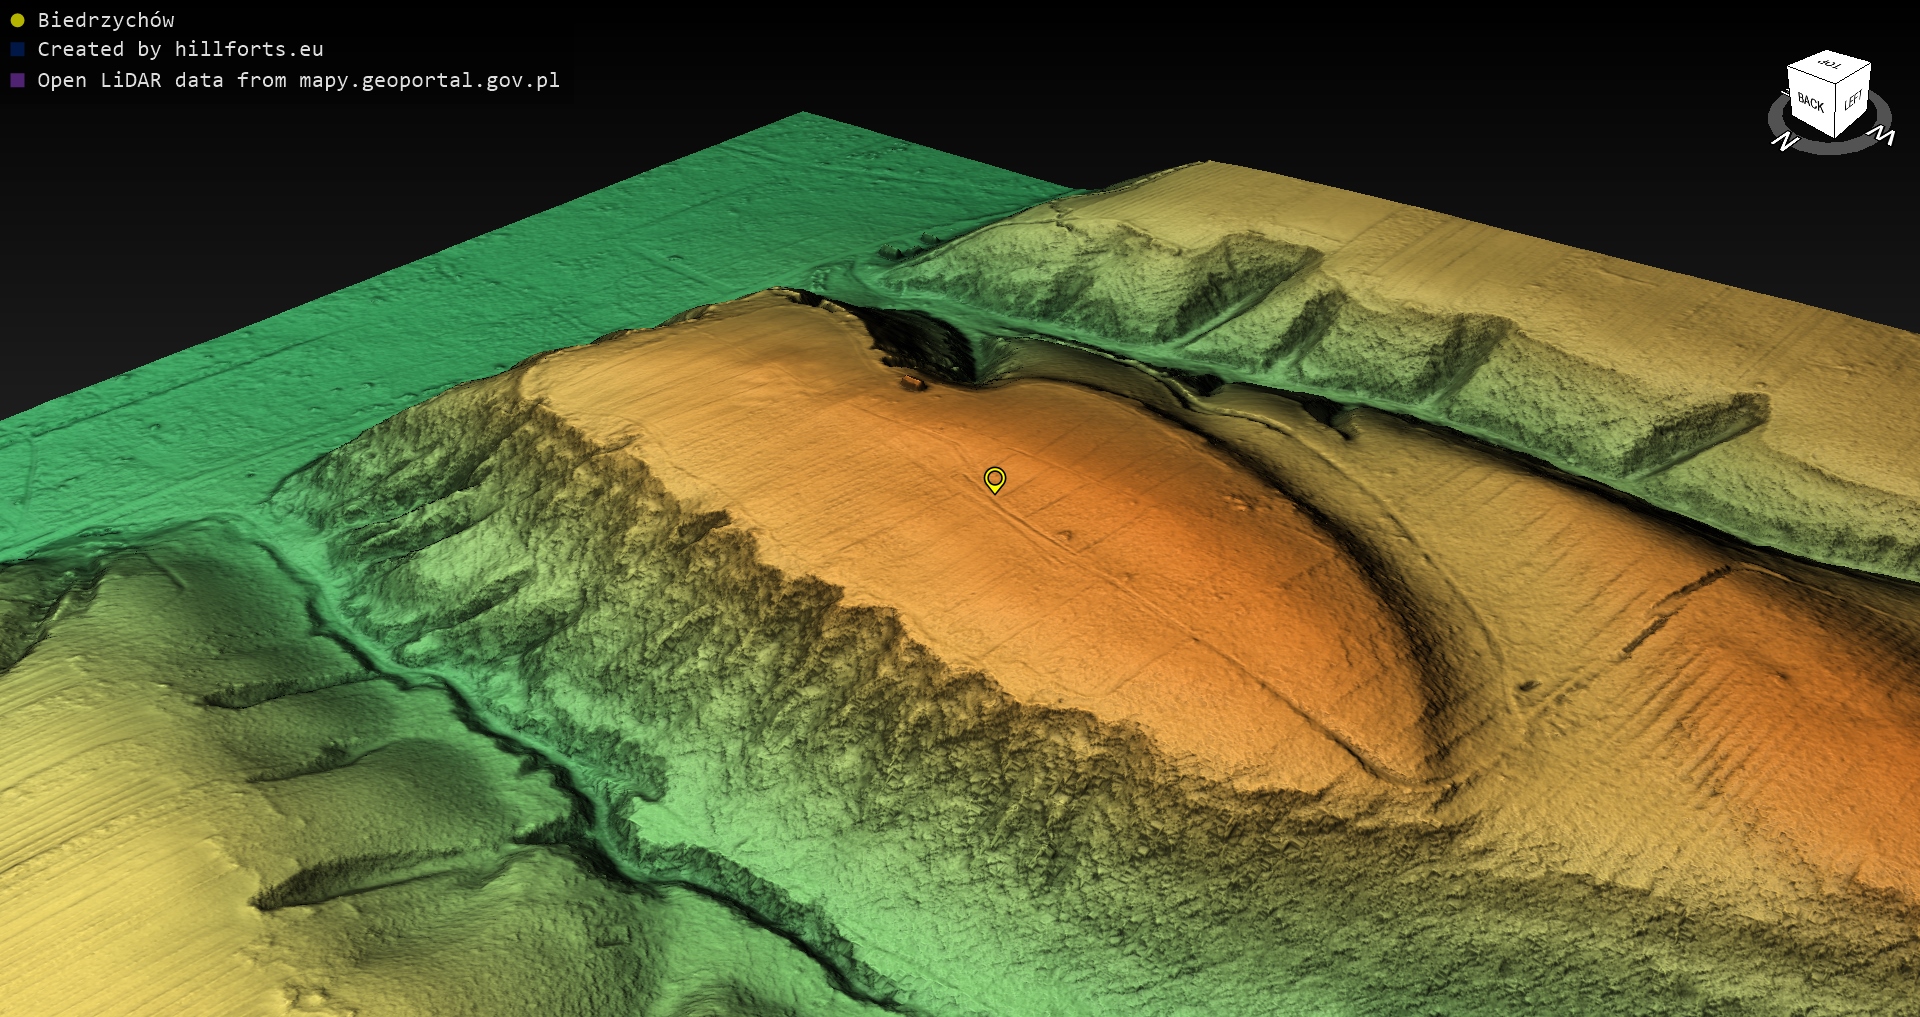Viewport: 1920px width, 1017px height.
Task: Click the purple square legend marker
Action: tap(17, 80)
